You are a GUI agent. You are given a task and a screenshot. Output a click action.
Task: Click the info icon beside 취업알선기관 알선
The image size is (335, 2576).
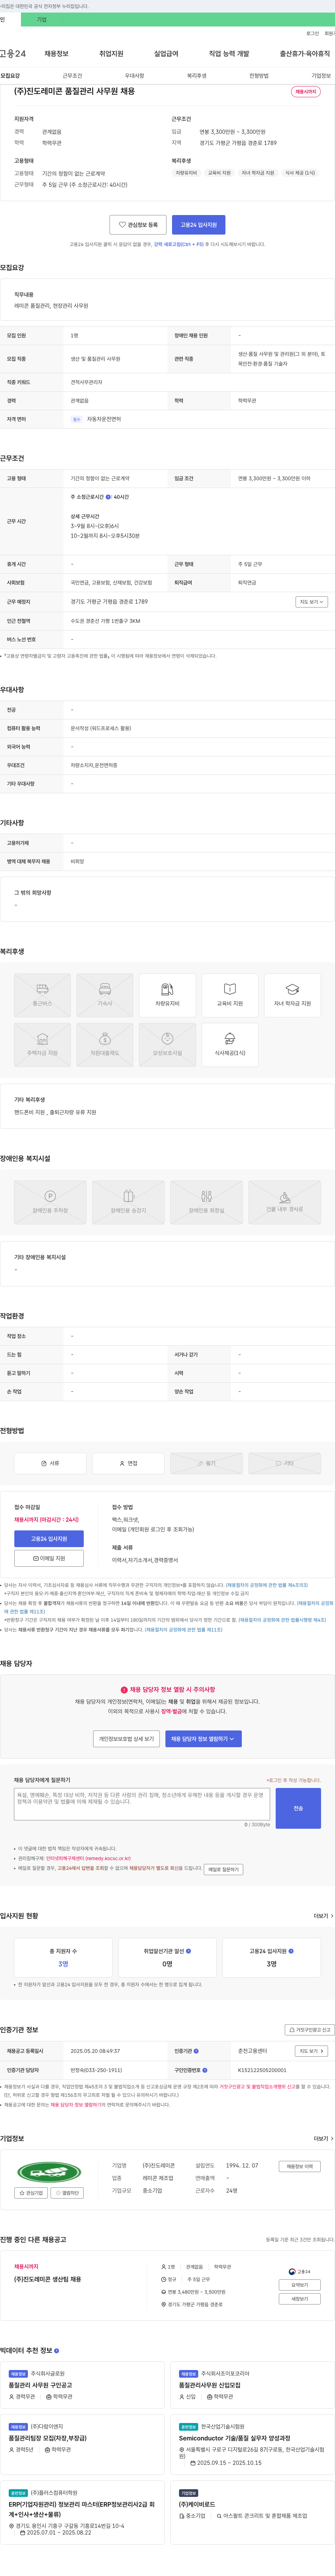pyautogui.click(x=188, y=1951)
